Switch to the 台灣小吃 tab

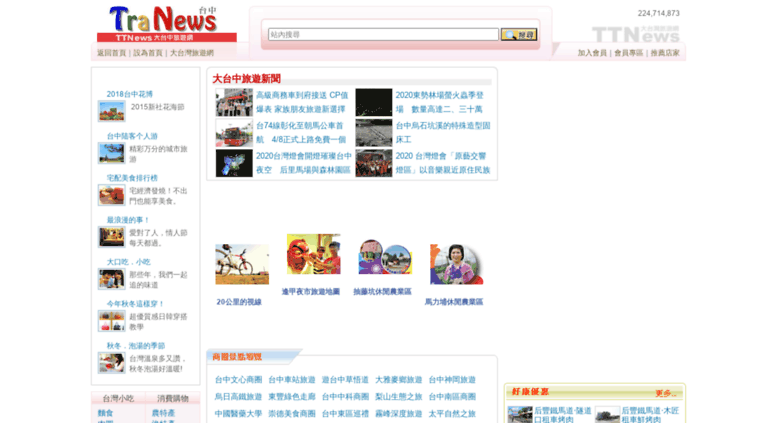pyautogui.click(x=118, y=398)
